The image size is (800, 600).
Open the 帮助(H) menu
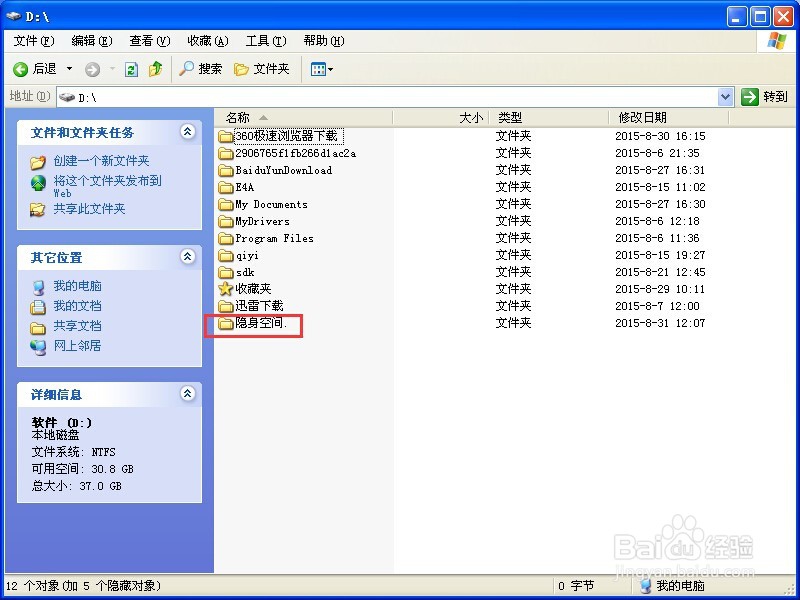[324, 41]
